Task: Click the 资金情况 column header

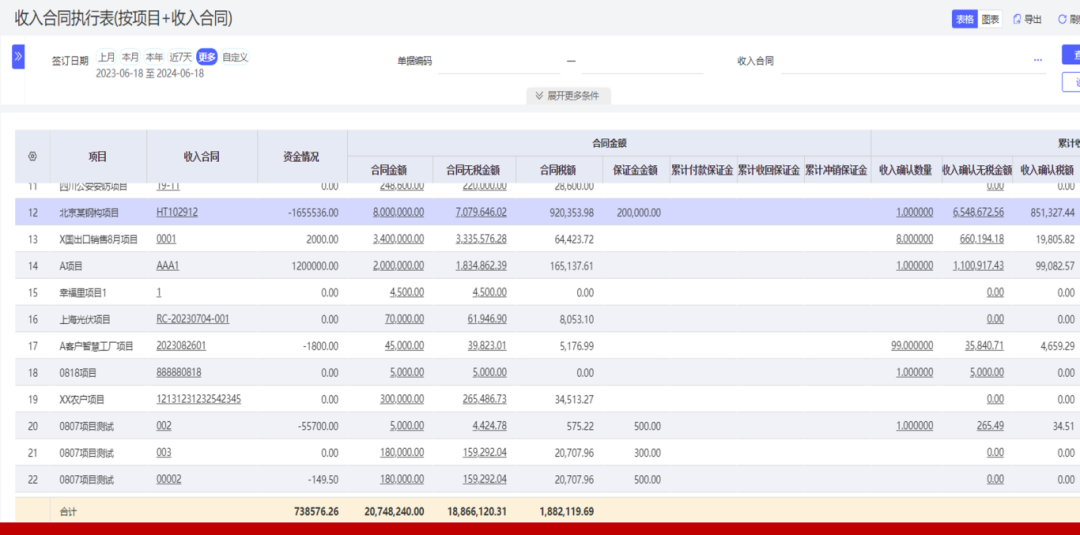Action: pos(301,157)
